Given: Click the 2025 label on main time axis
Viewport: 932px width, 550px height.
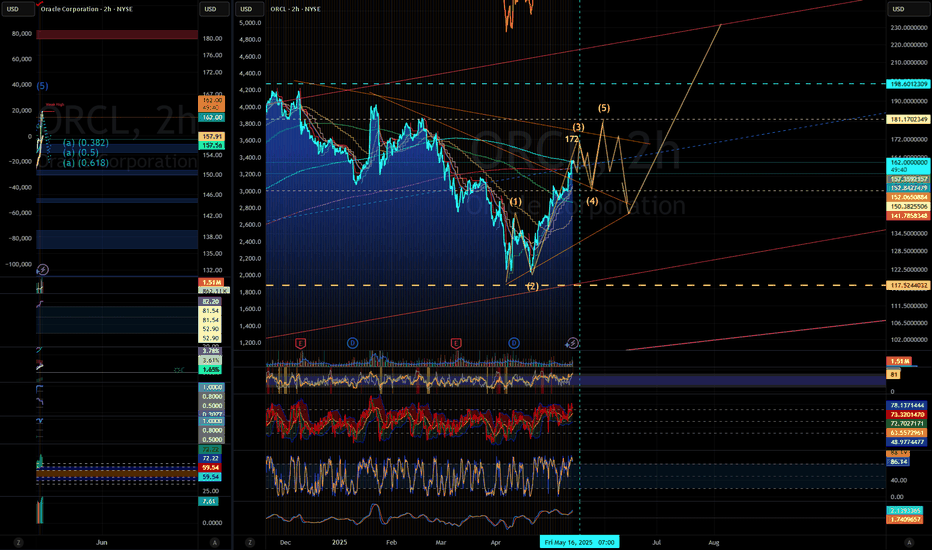Looking at the screenshot, I should (x=339, y=542).
